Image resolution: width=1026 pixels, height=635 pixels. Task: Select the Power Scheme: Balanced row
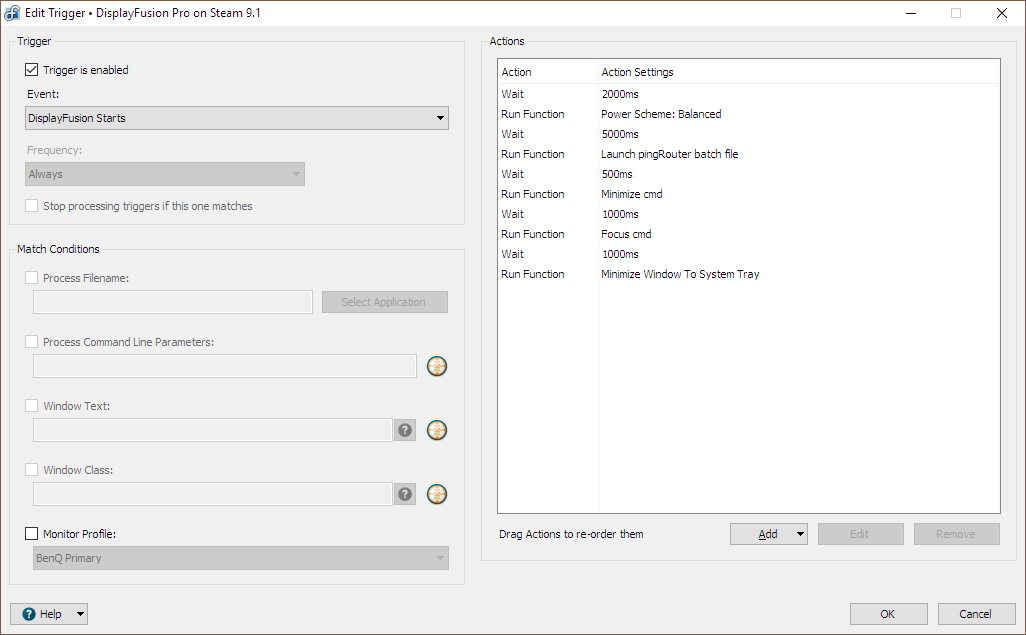749,114
